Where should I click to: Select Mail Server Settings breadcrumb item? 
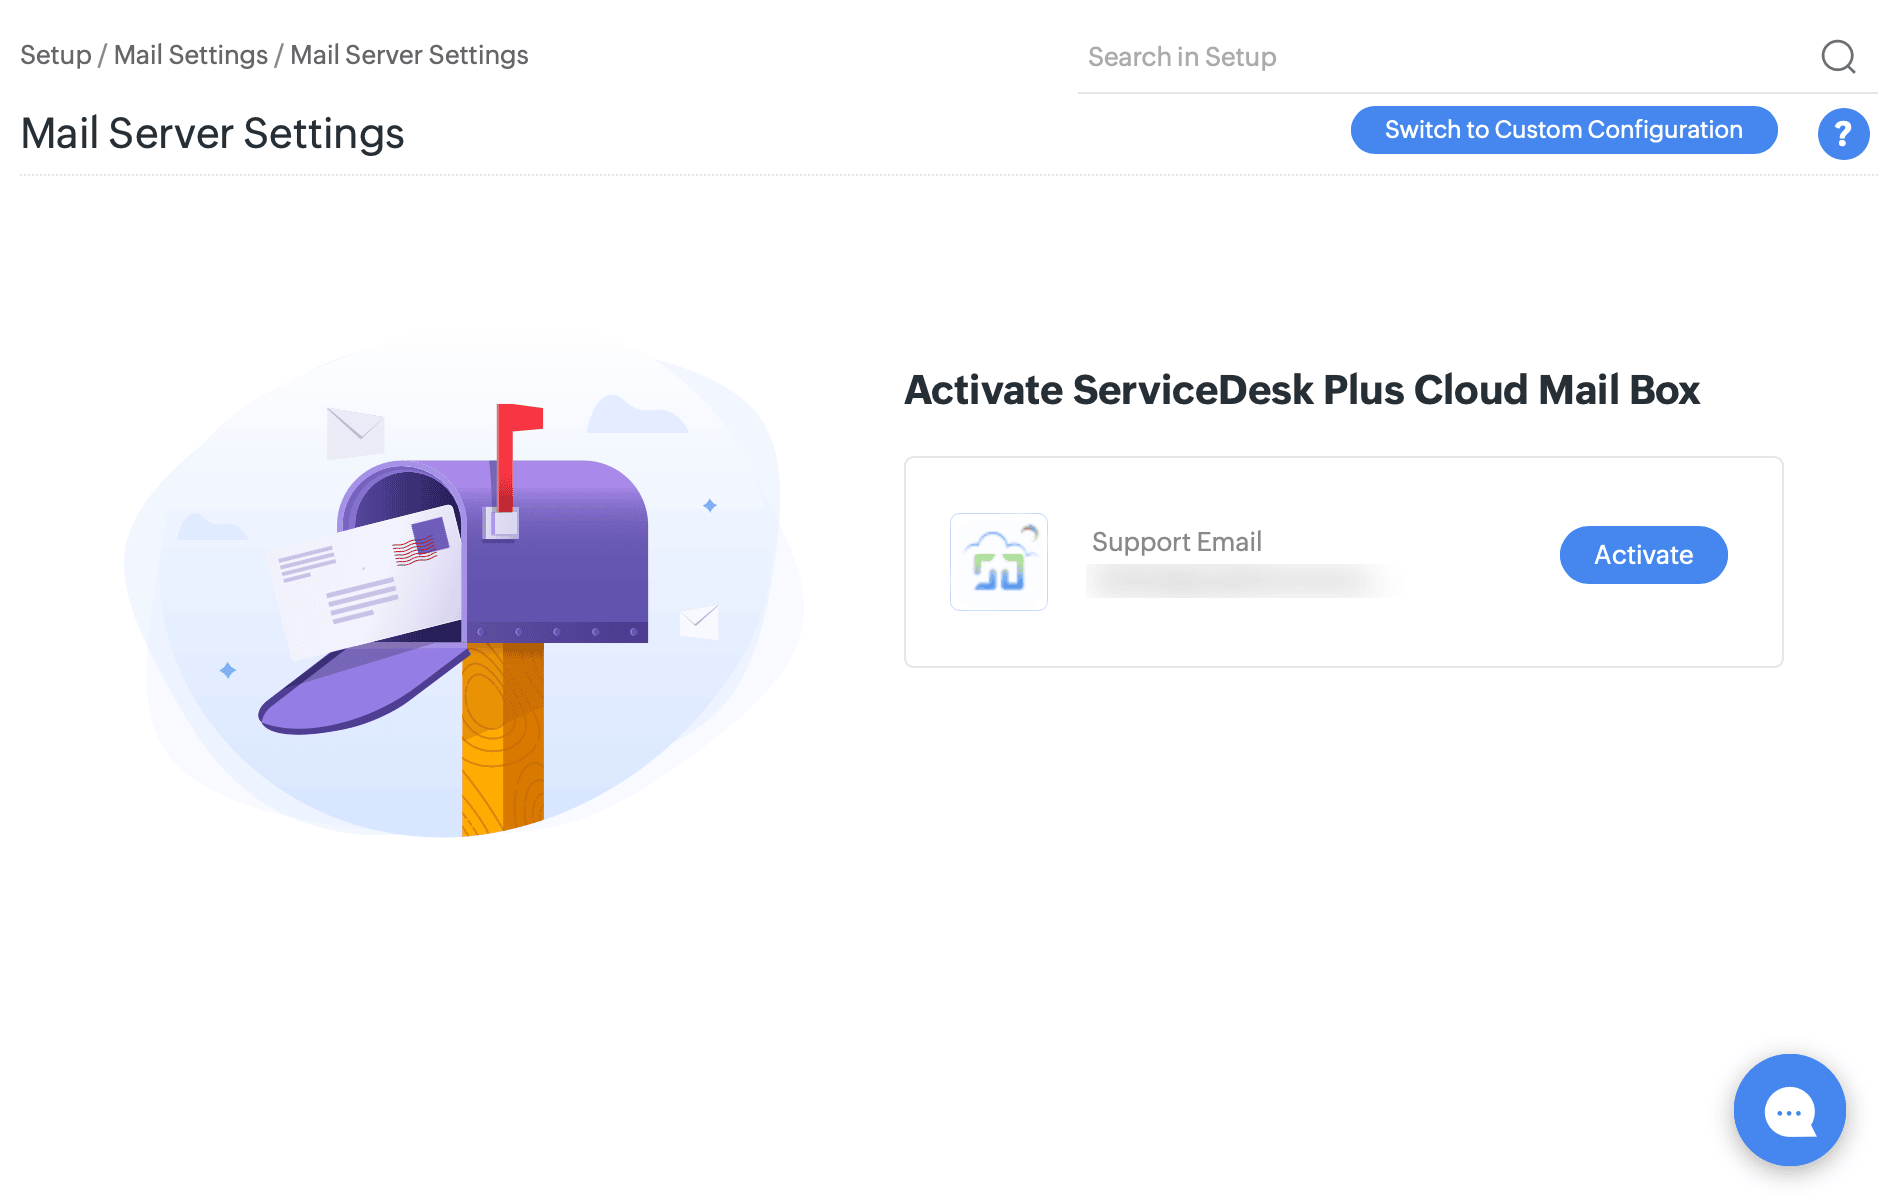pos(409,55)
